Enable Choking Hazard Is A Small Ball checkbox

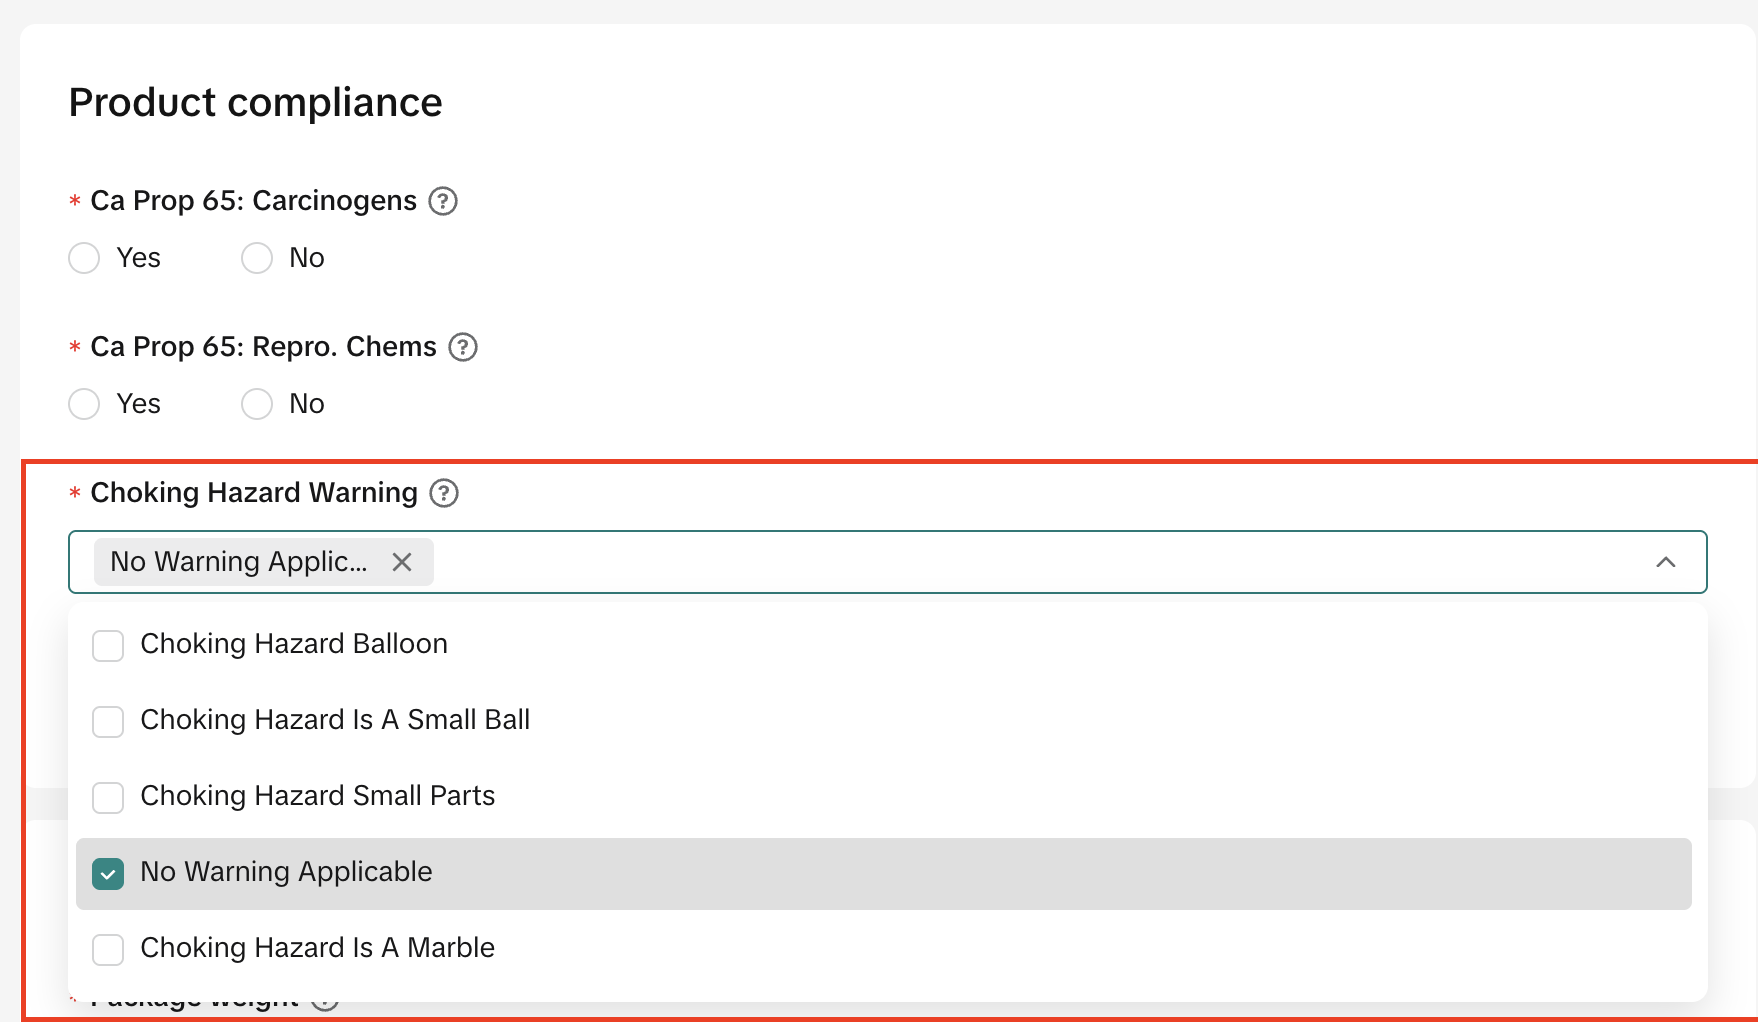point(108,722)
